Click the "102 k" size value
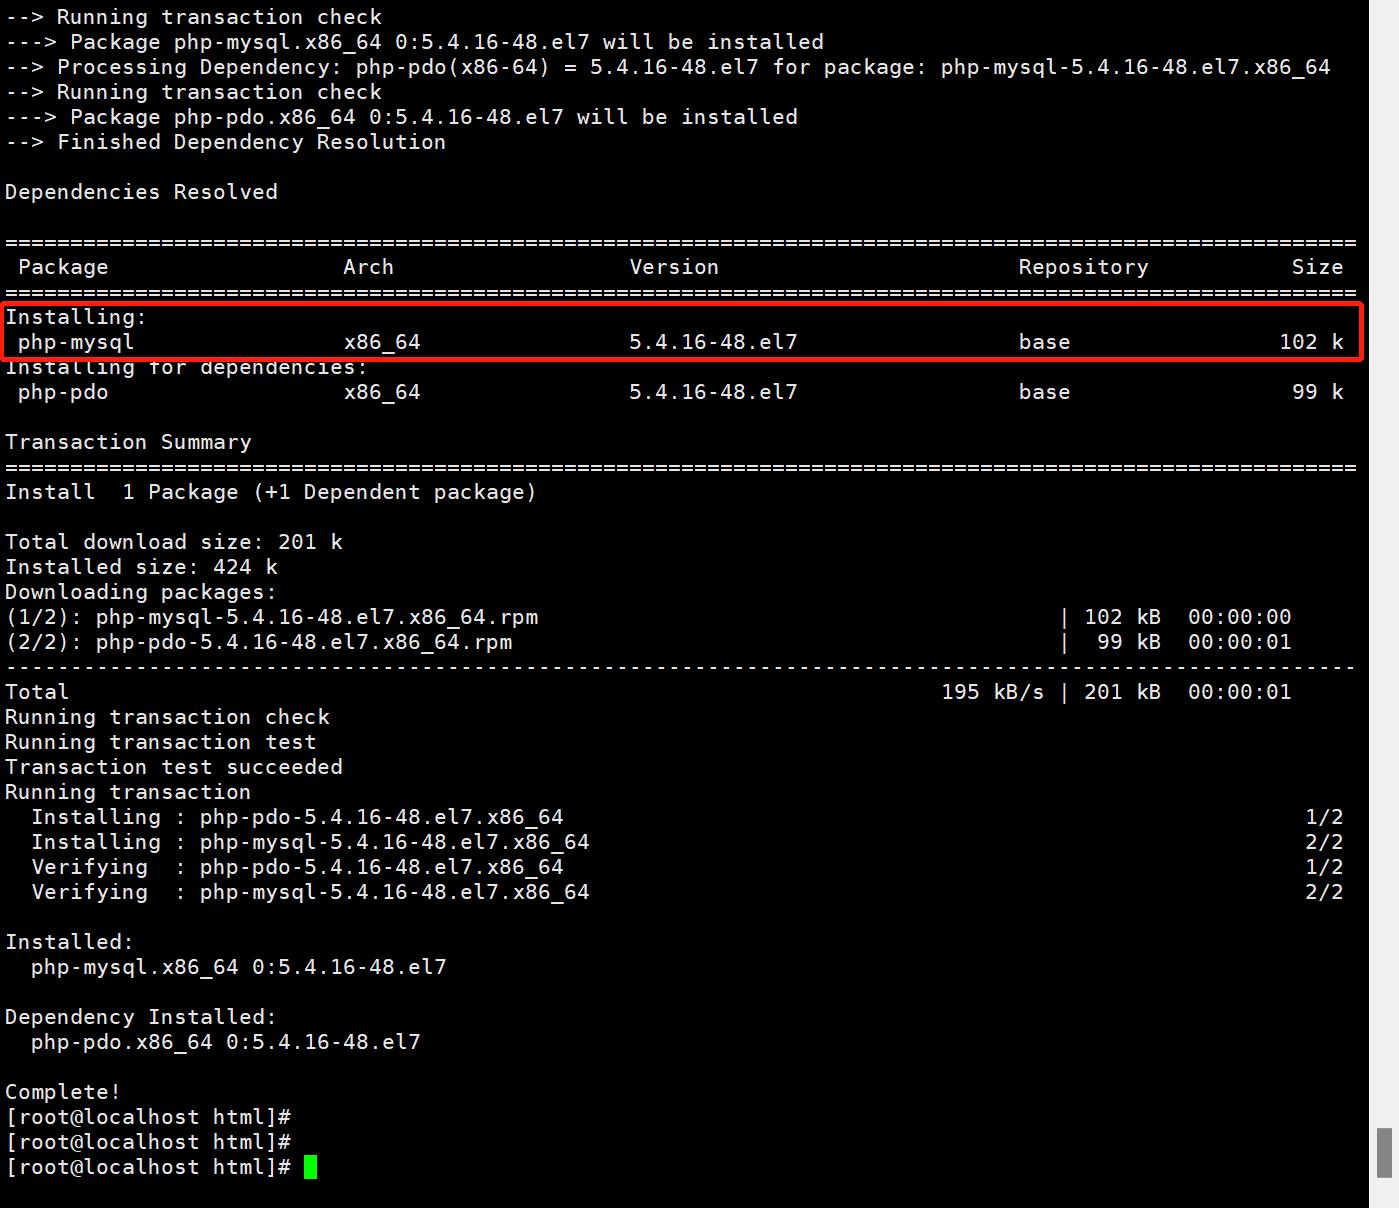Image resolution: width=1399 pixels, height=1208 pixels. (x=1311, y=342)
